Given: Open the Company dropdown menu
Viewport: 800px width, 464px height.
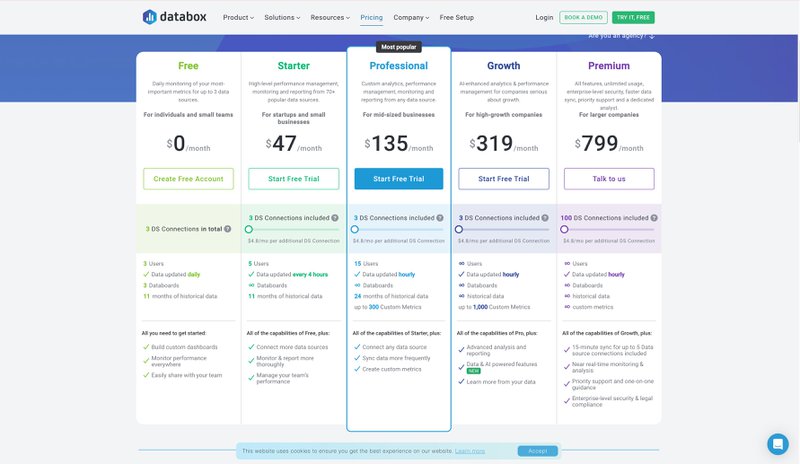Looking at the screenshot, I should click(411, 18).
